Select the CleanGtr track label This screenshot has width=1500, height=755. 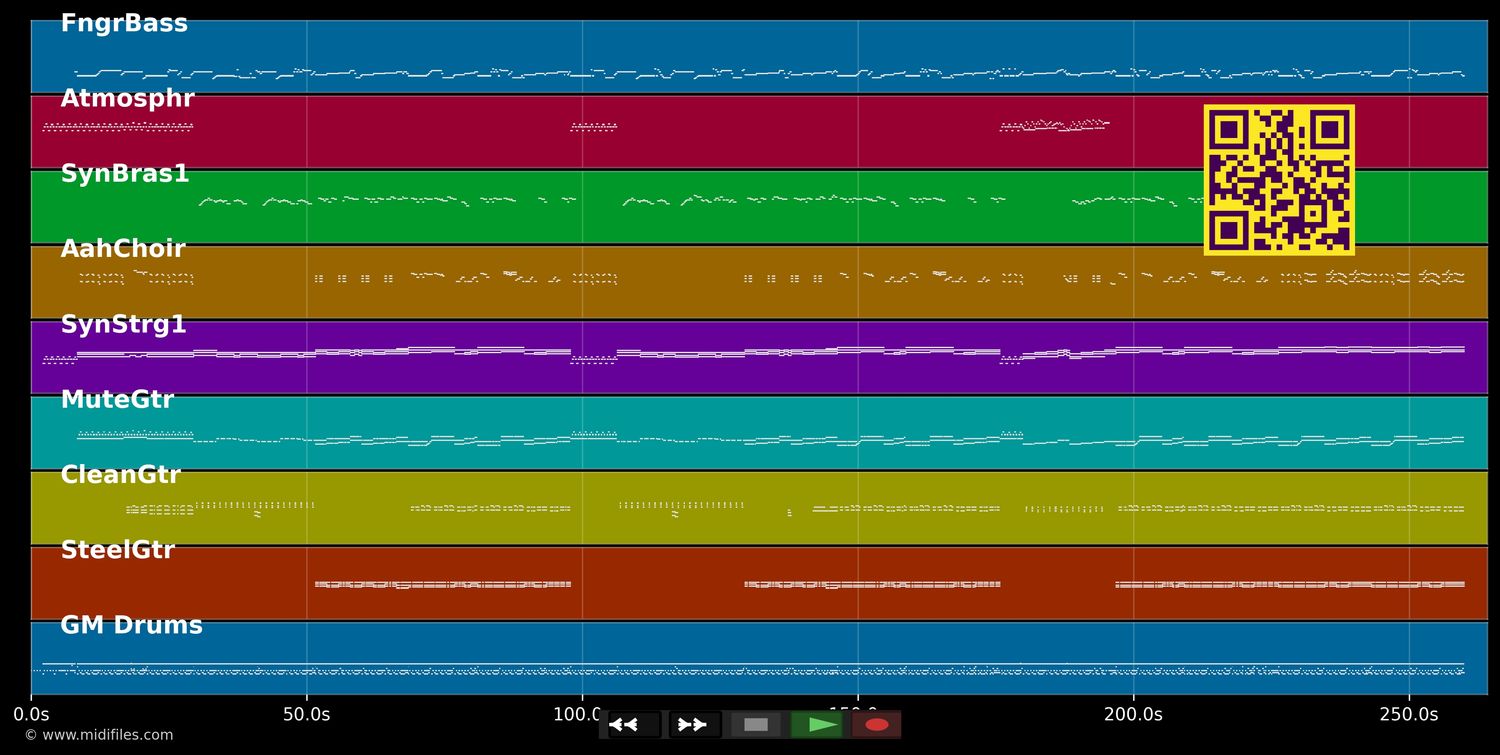click(x=121, y=475)
